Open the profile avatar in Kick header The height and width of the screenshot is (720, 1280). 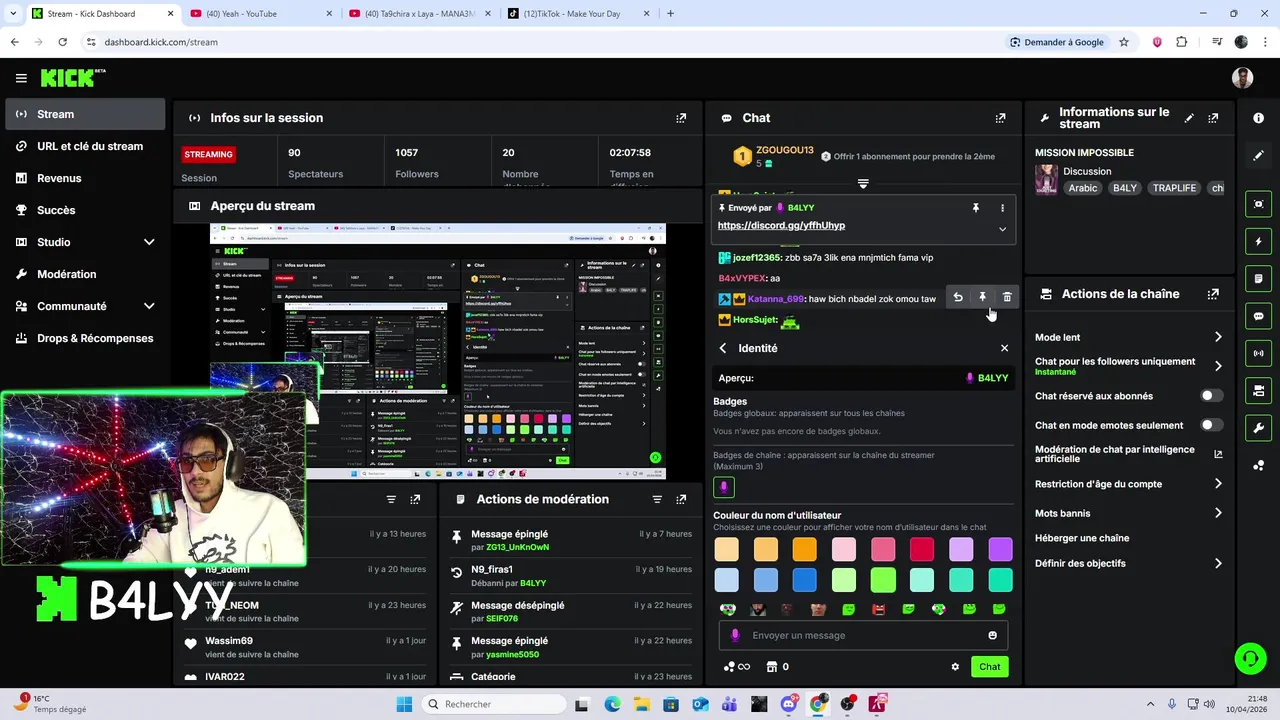point(1242,78)
